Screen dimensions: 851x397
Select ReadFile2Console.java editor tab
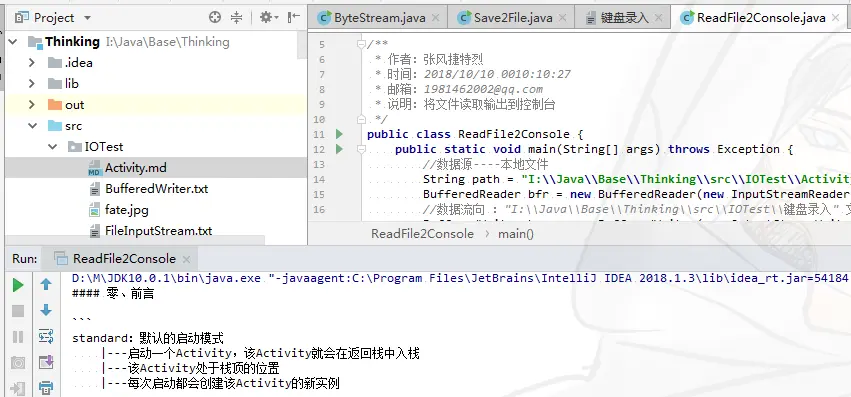click(x=760, y=17)
